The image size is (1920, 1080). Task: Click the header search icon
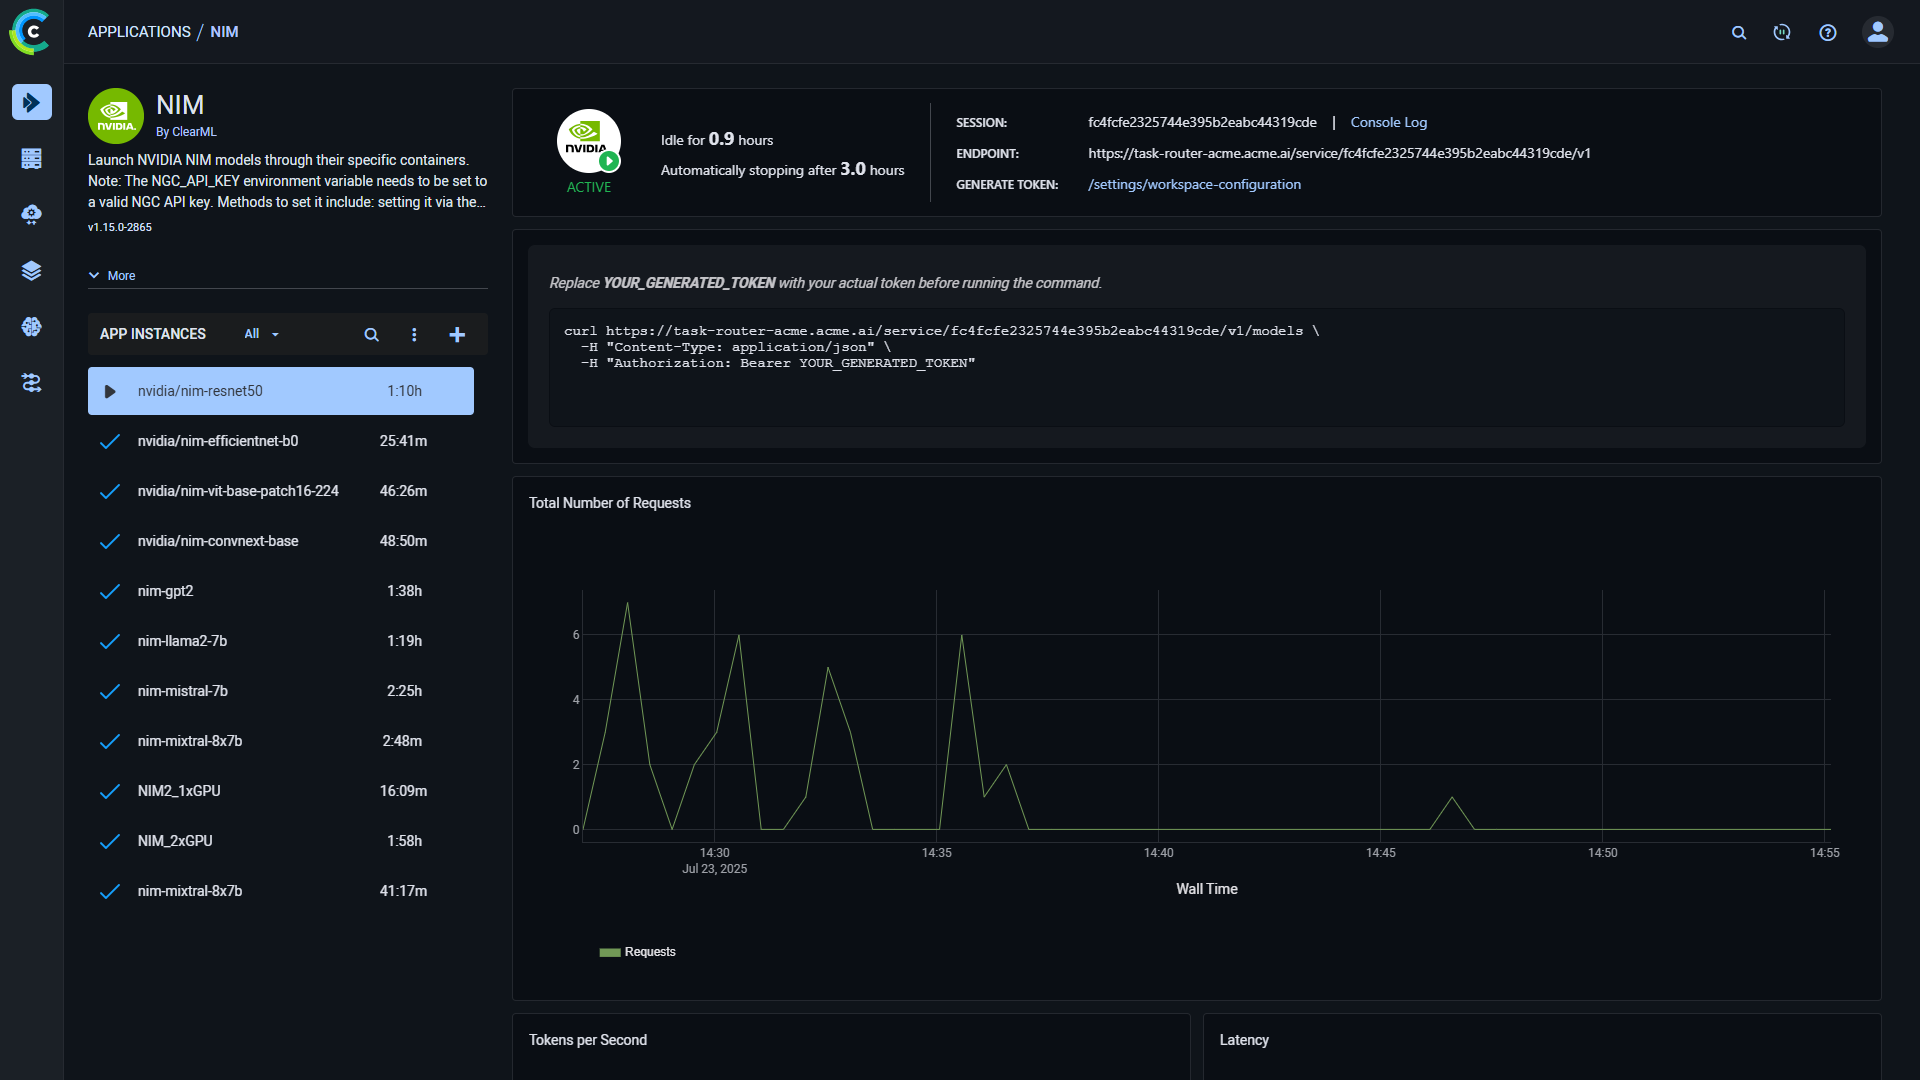pos(1739,33)
